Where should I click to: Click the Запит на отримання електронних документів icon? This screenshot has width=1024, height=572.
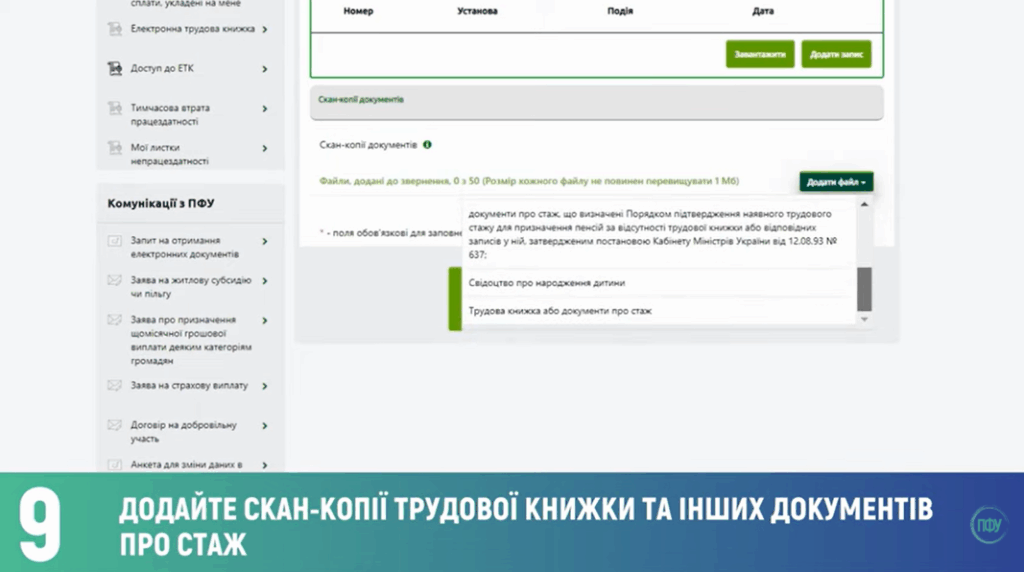114,241
